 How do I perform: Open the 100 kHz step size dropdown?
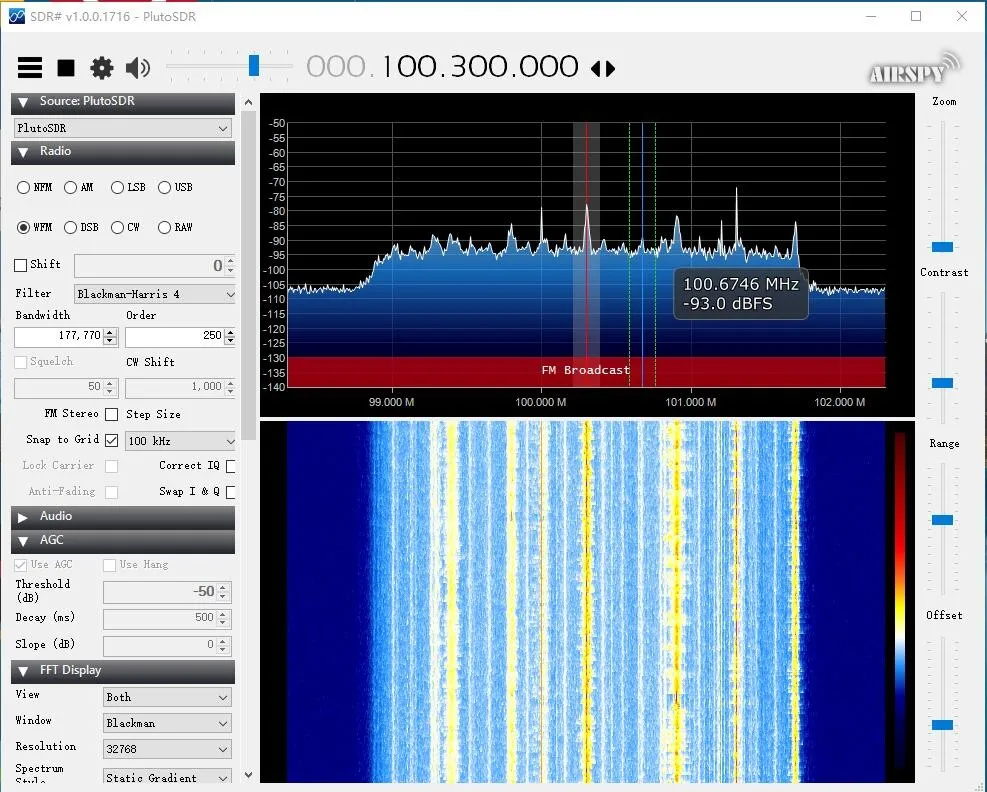(180, 441)
